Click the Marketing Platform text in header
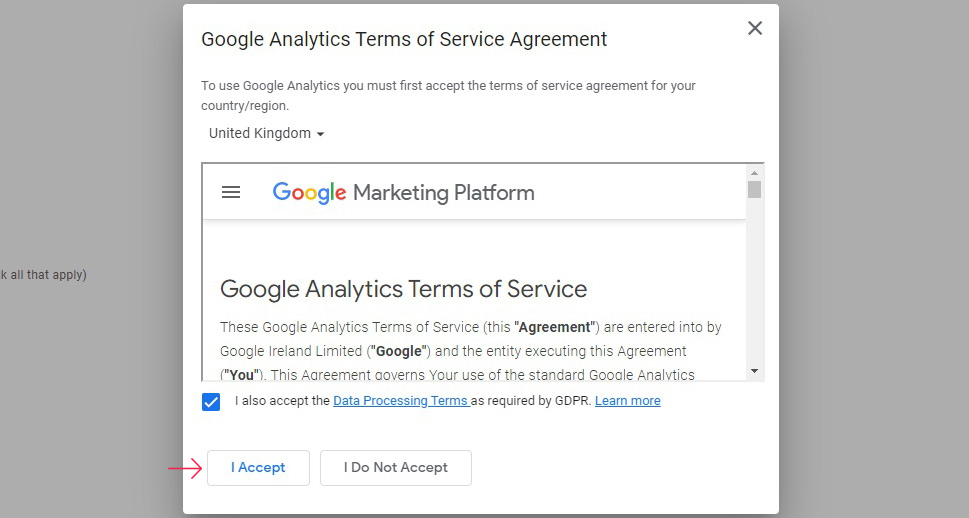Screen dimensions: 969x518 [x=444, y=193]
